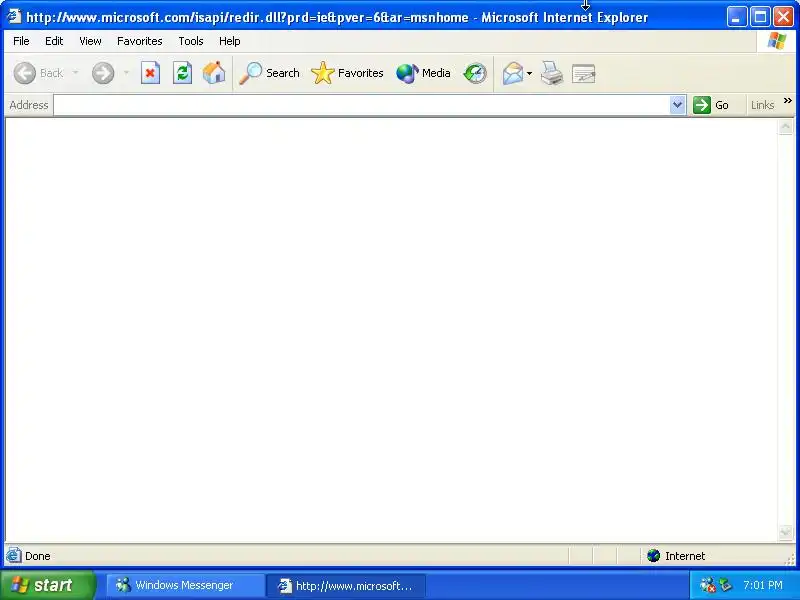Open the Favorites star toolbar button
Screen dimensions: 800x600
[x=347, y=73]
